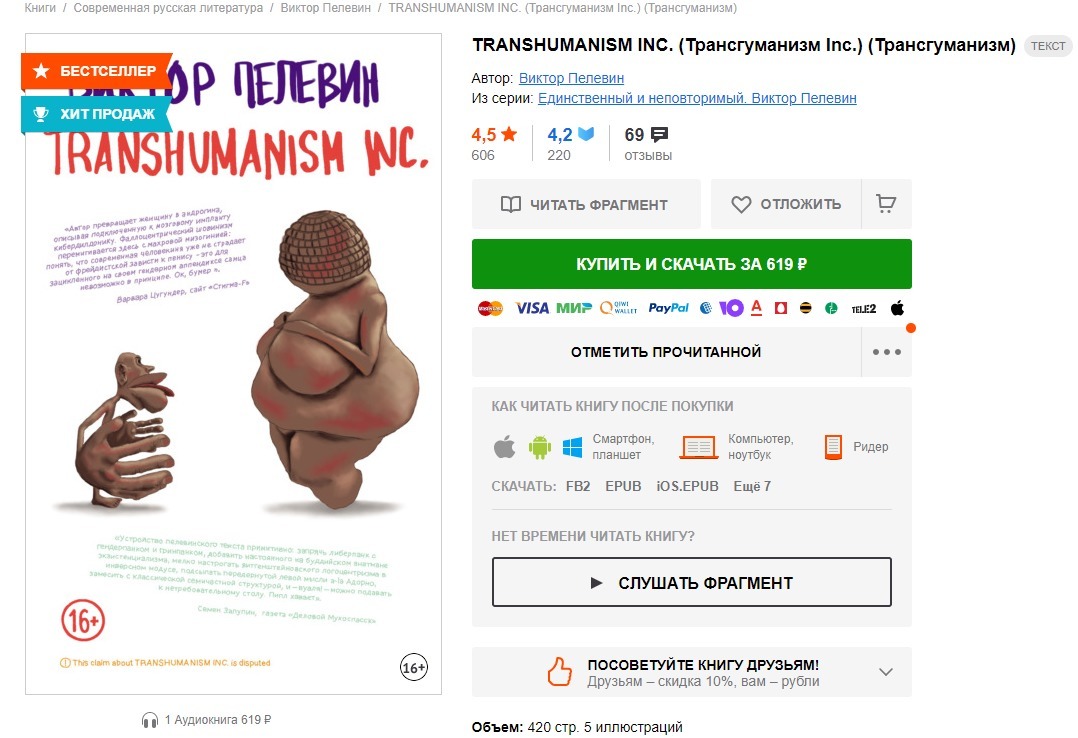Click the Android platform icon
The height and width of the screenshot is (738, 1078).
pos(540,447)
